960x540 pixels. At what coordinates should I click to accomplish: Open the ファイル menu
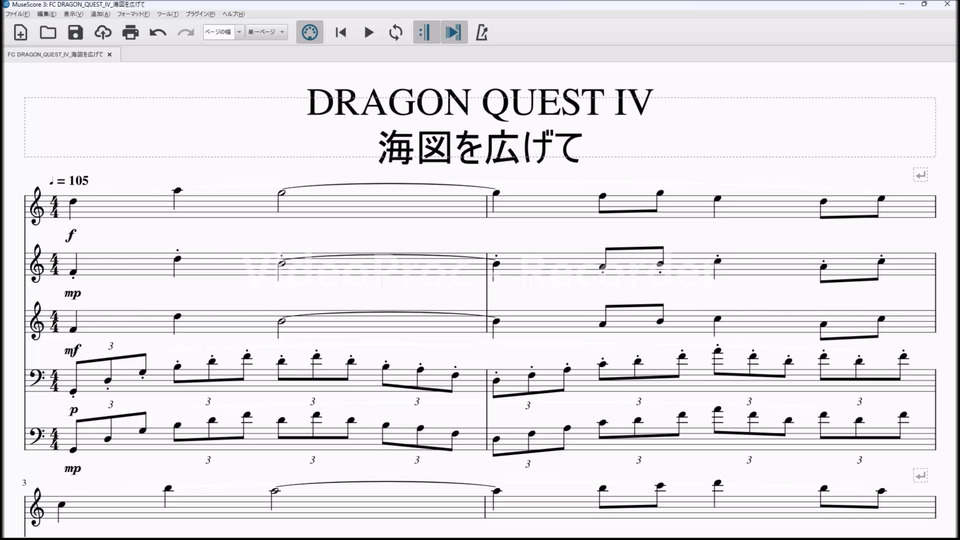pos(17,14)
